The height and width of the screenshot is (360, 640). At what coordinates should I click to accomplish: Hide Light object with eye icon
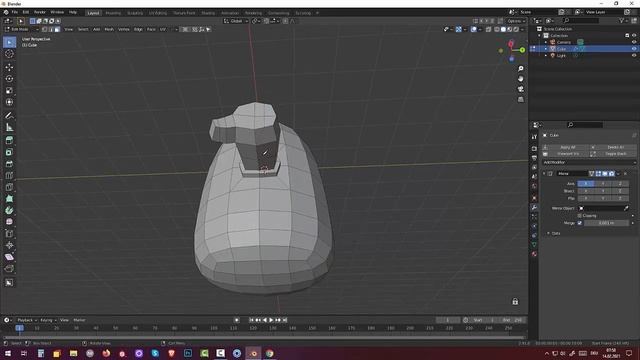pos(634,55)
